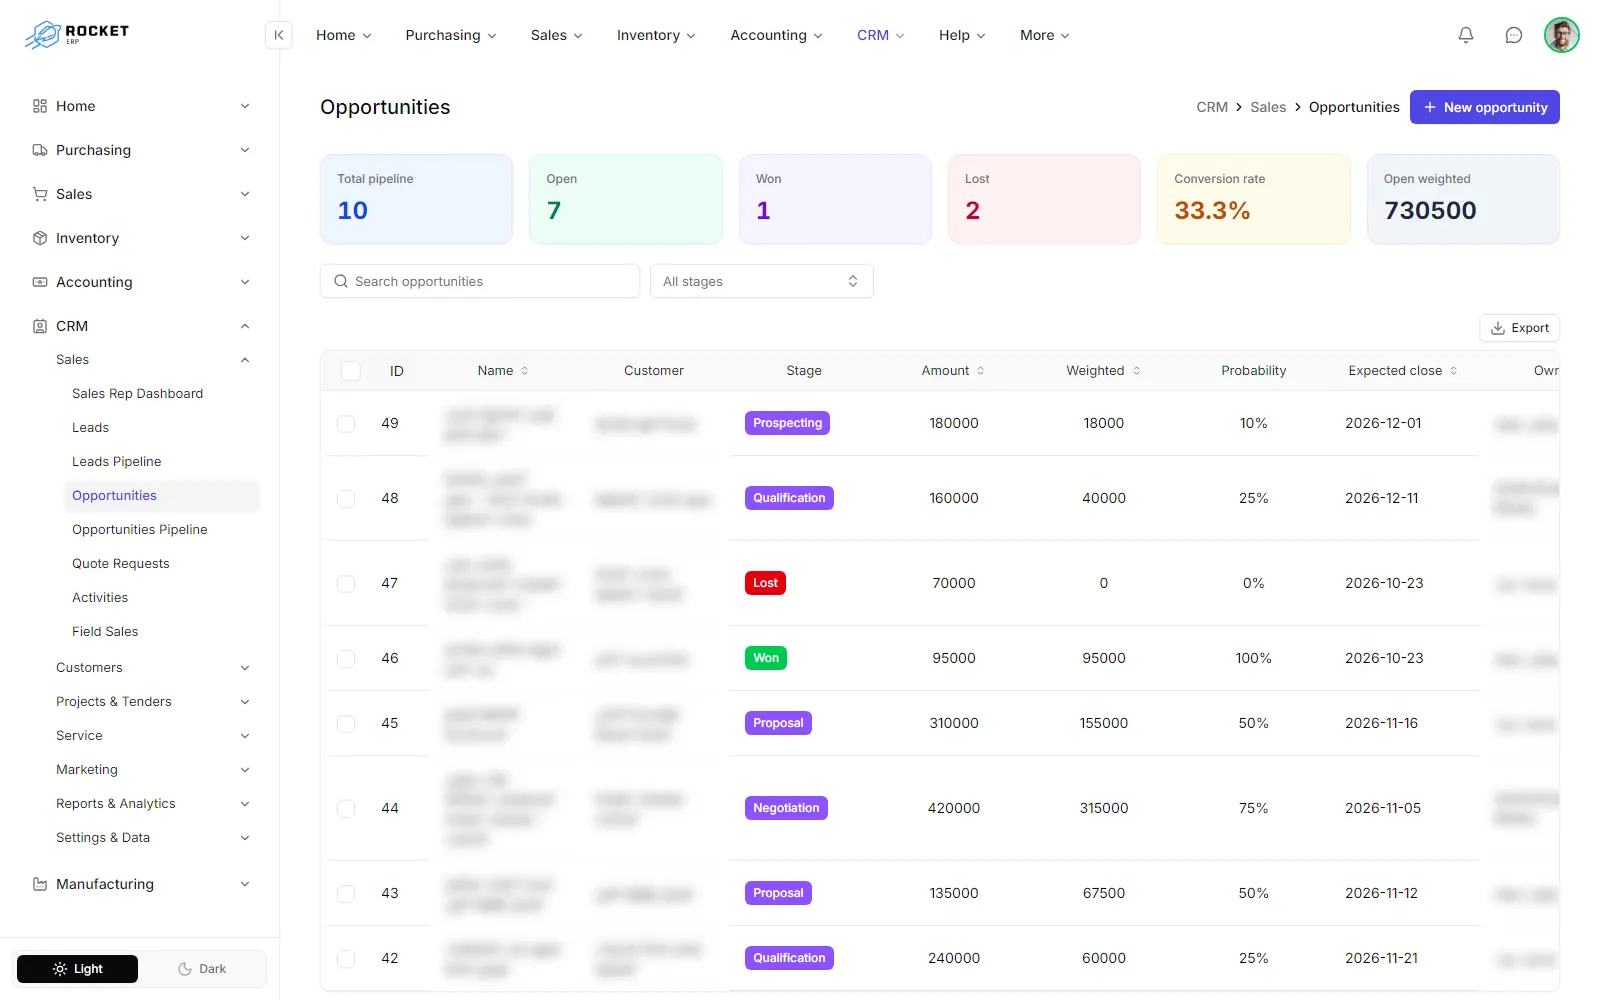Click the Manufacturing factory icon in the sidebar

(40, 884)
